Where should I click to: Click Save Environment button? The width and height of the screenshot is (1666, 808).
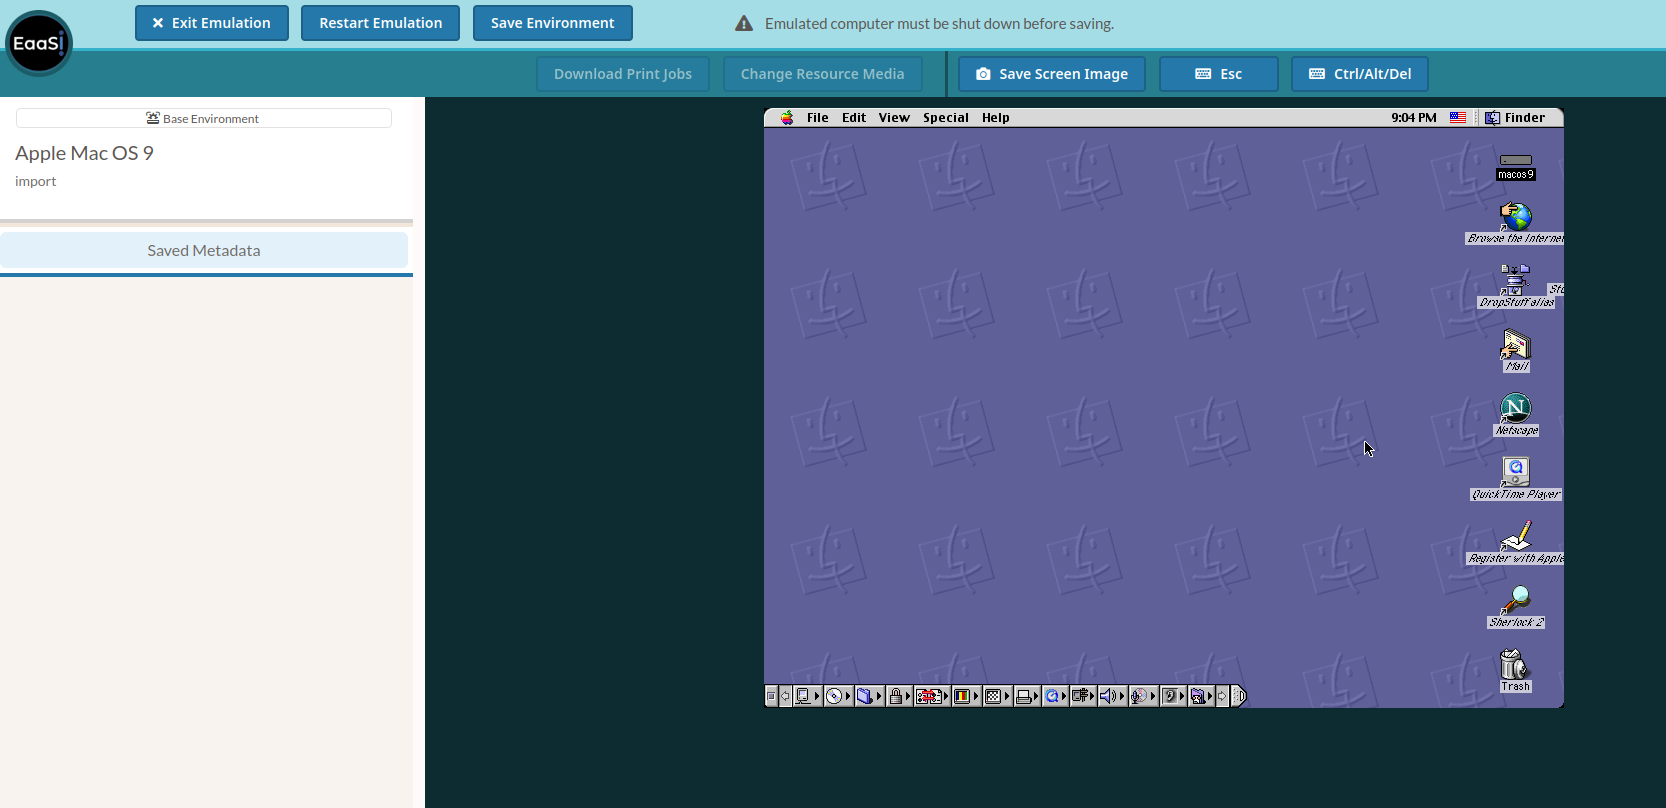(x=552, y=23)
